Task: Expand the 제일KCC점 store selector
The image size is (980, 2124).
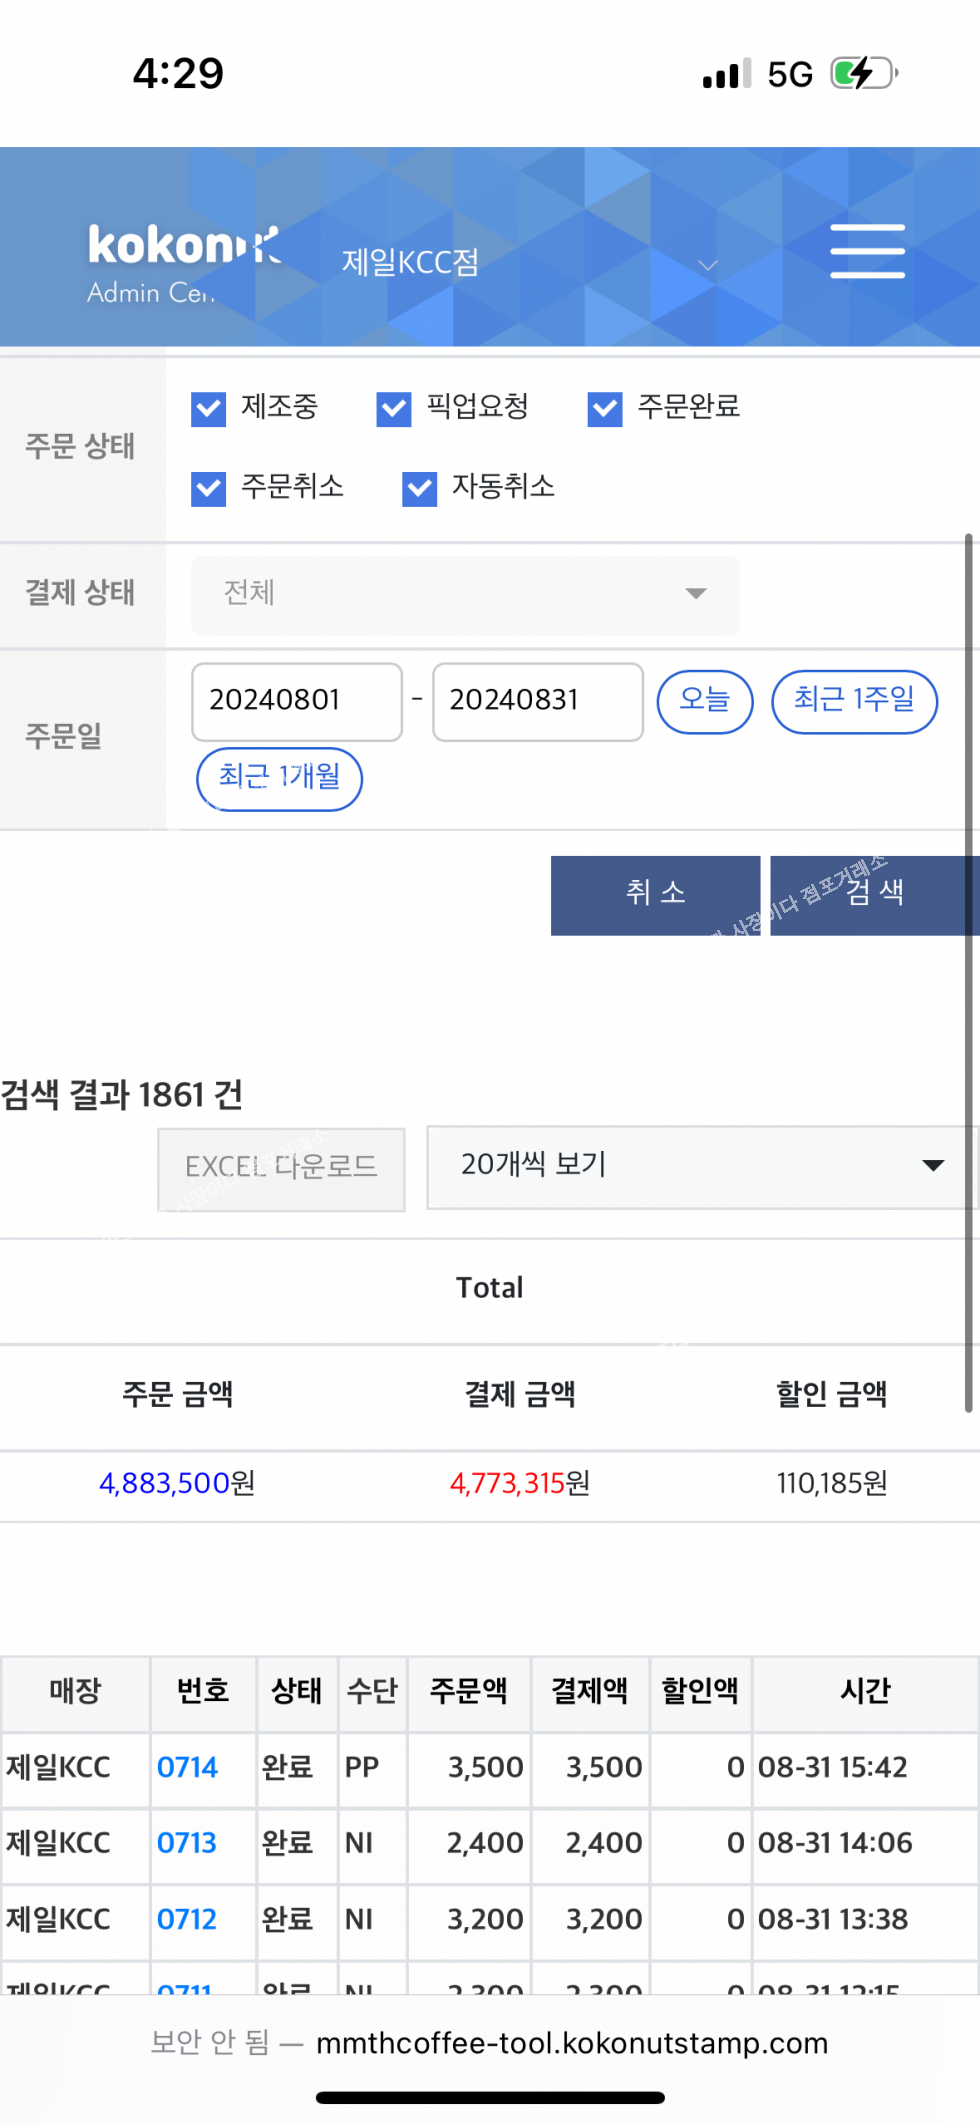Action: (530, 263)
